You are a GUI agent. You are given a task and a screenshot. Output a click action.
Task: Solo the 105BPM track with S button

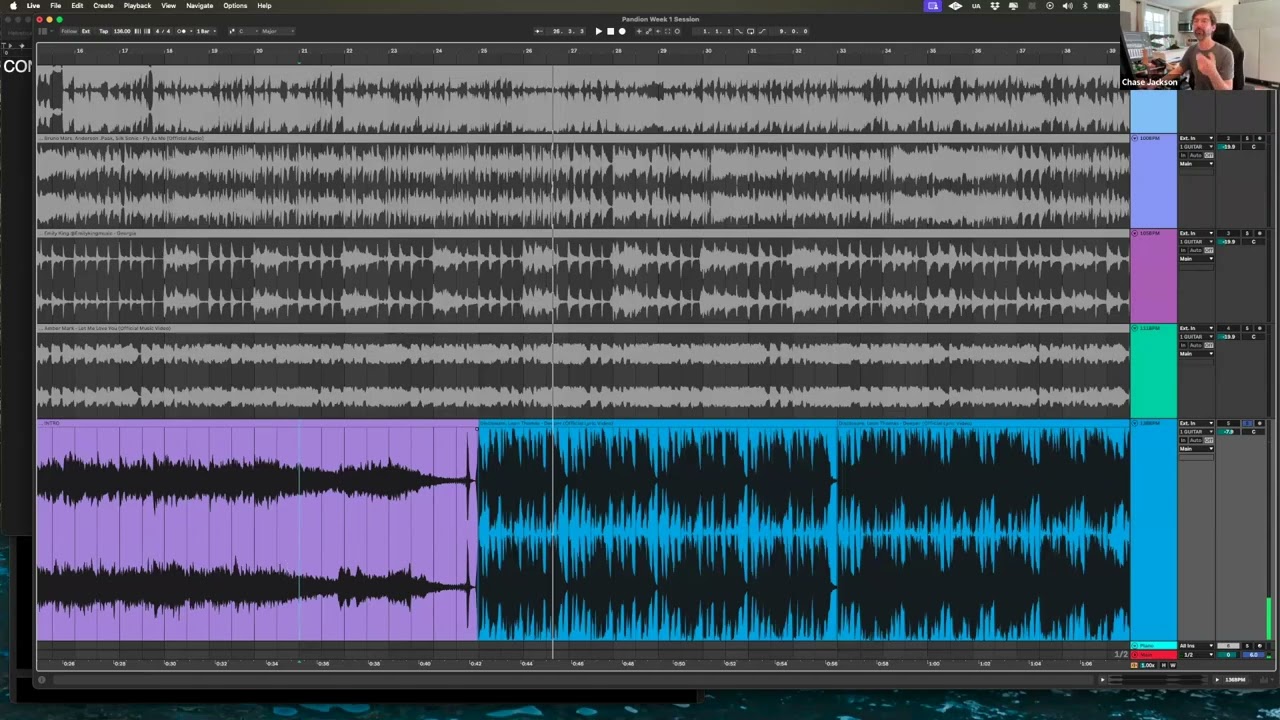click(x=1247, y=233)
